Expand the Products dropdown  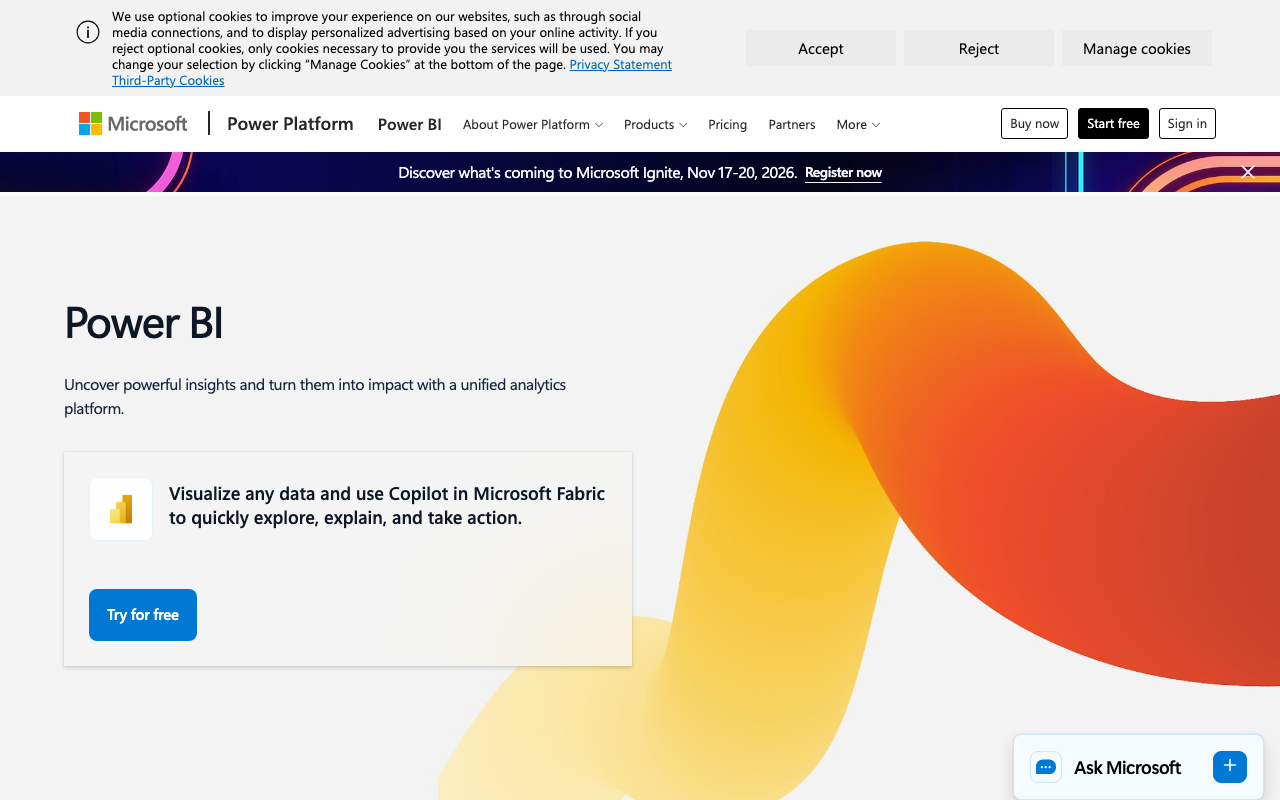pos(656,124)
